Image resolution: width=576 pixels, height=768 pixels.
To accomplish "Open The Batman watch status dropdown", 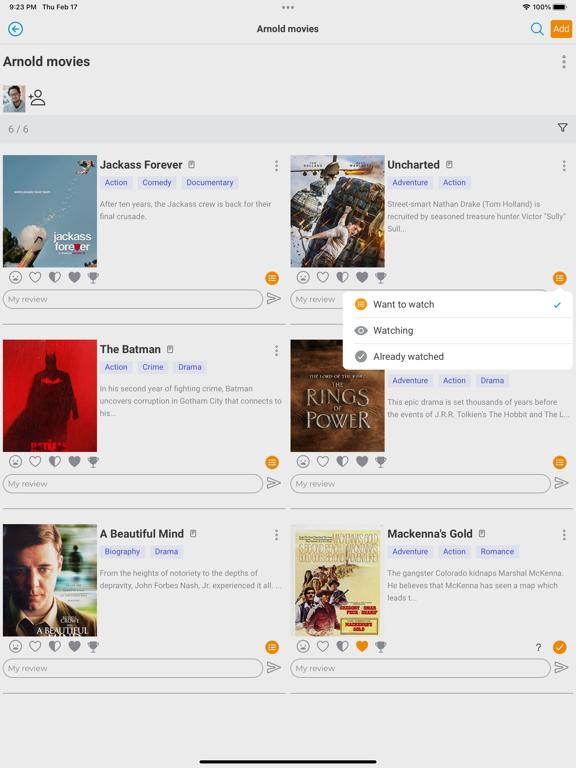I will (x=272, y=462).
